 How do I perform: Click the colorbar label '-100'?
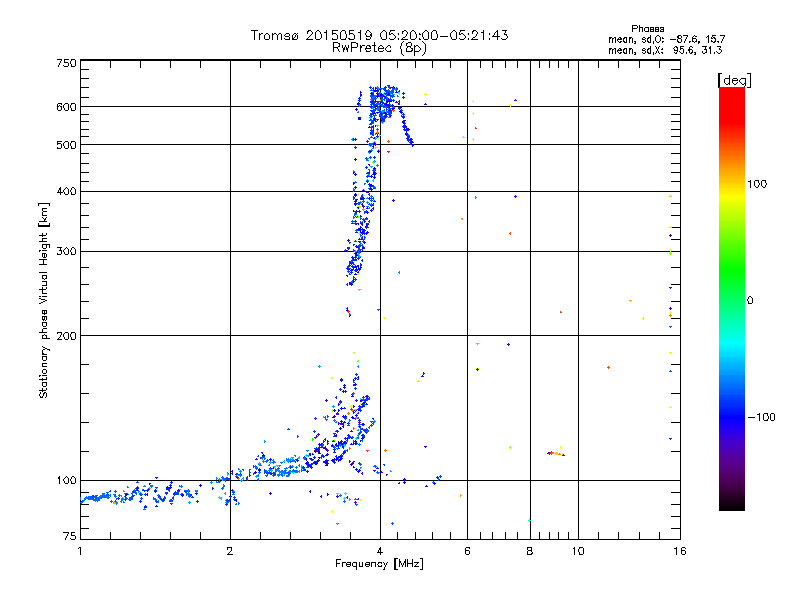tap(761, 417)
